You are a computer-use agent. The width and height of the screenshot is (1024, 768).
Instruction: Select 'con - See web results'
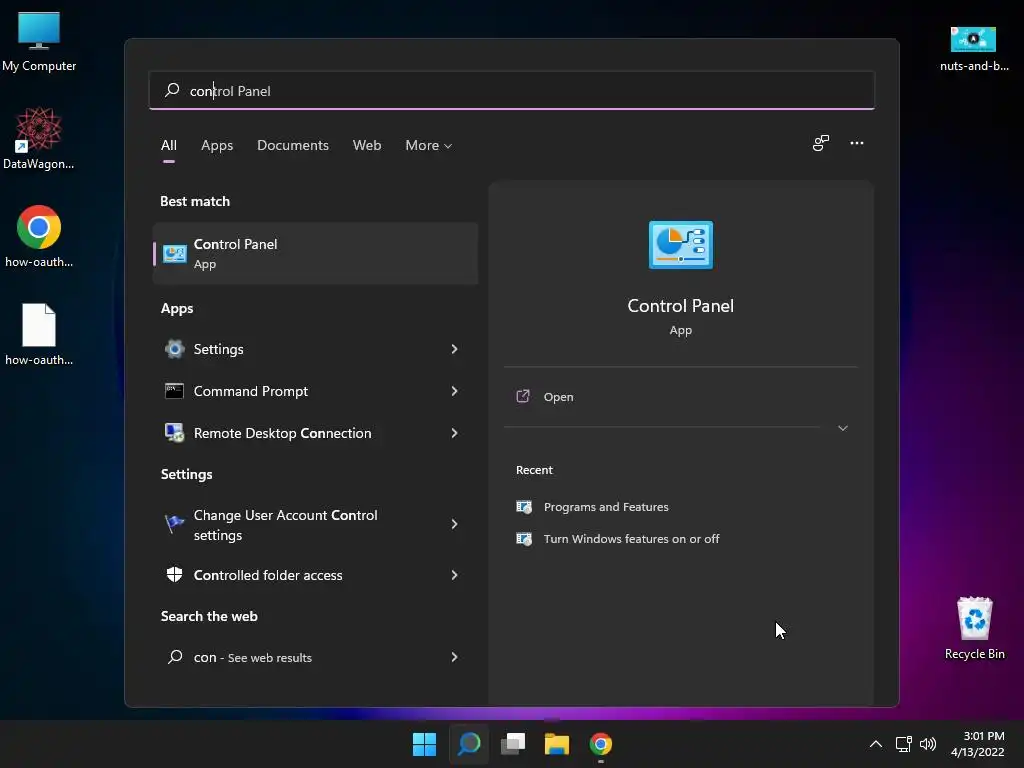point(315,658)
